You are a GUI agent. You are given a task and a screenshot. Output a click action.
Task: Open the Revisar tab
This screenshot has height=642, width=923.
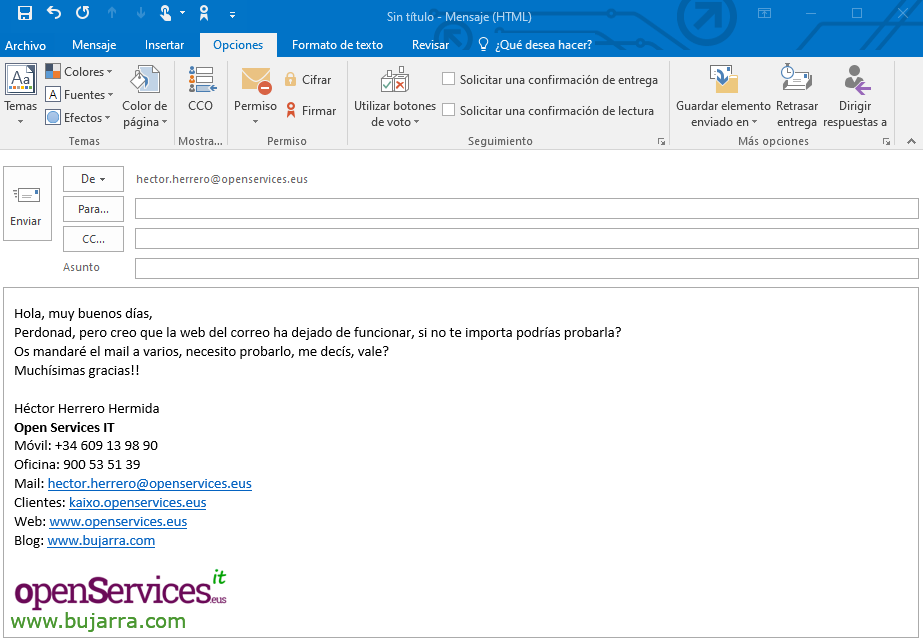[x=430, y=45]
